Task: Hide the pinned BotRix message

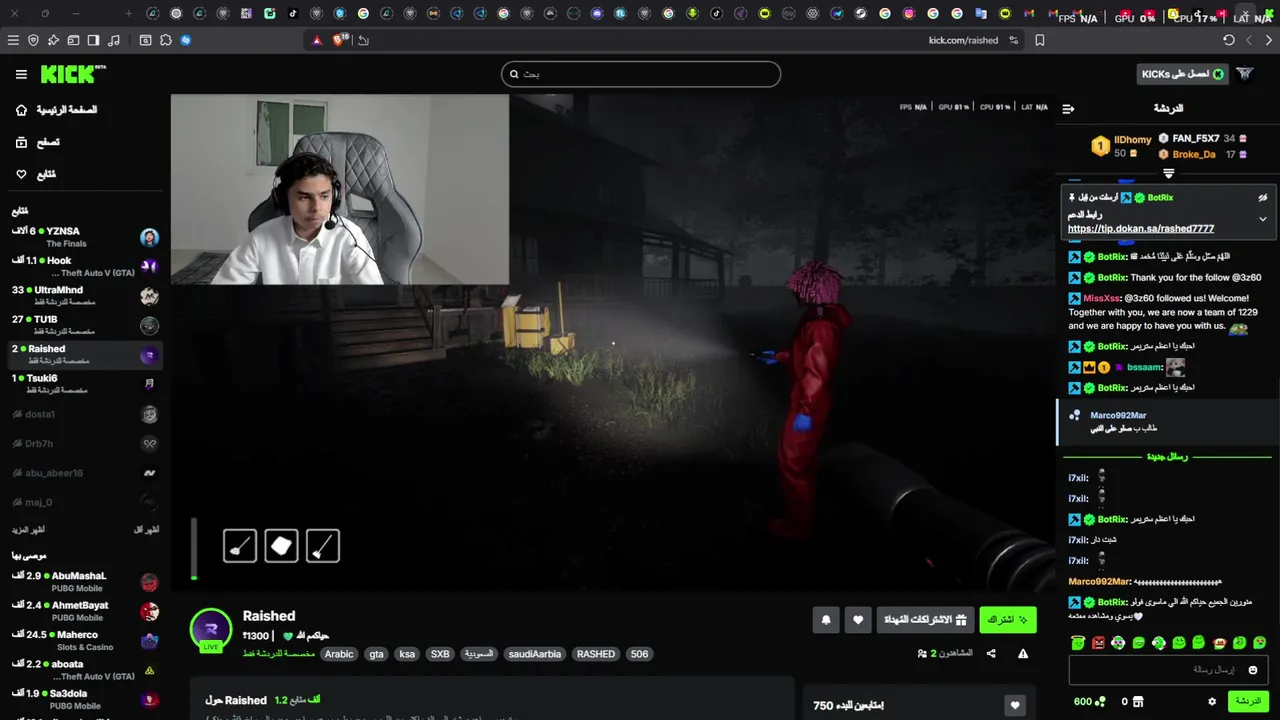Action: 1263,198
